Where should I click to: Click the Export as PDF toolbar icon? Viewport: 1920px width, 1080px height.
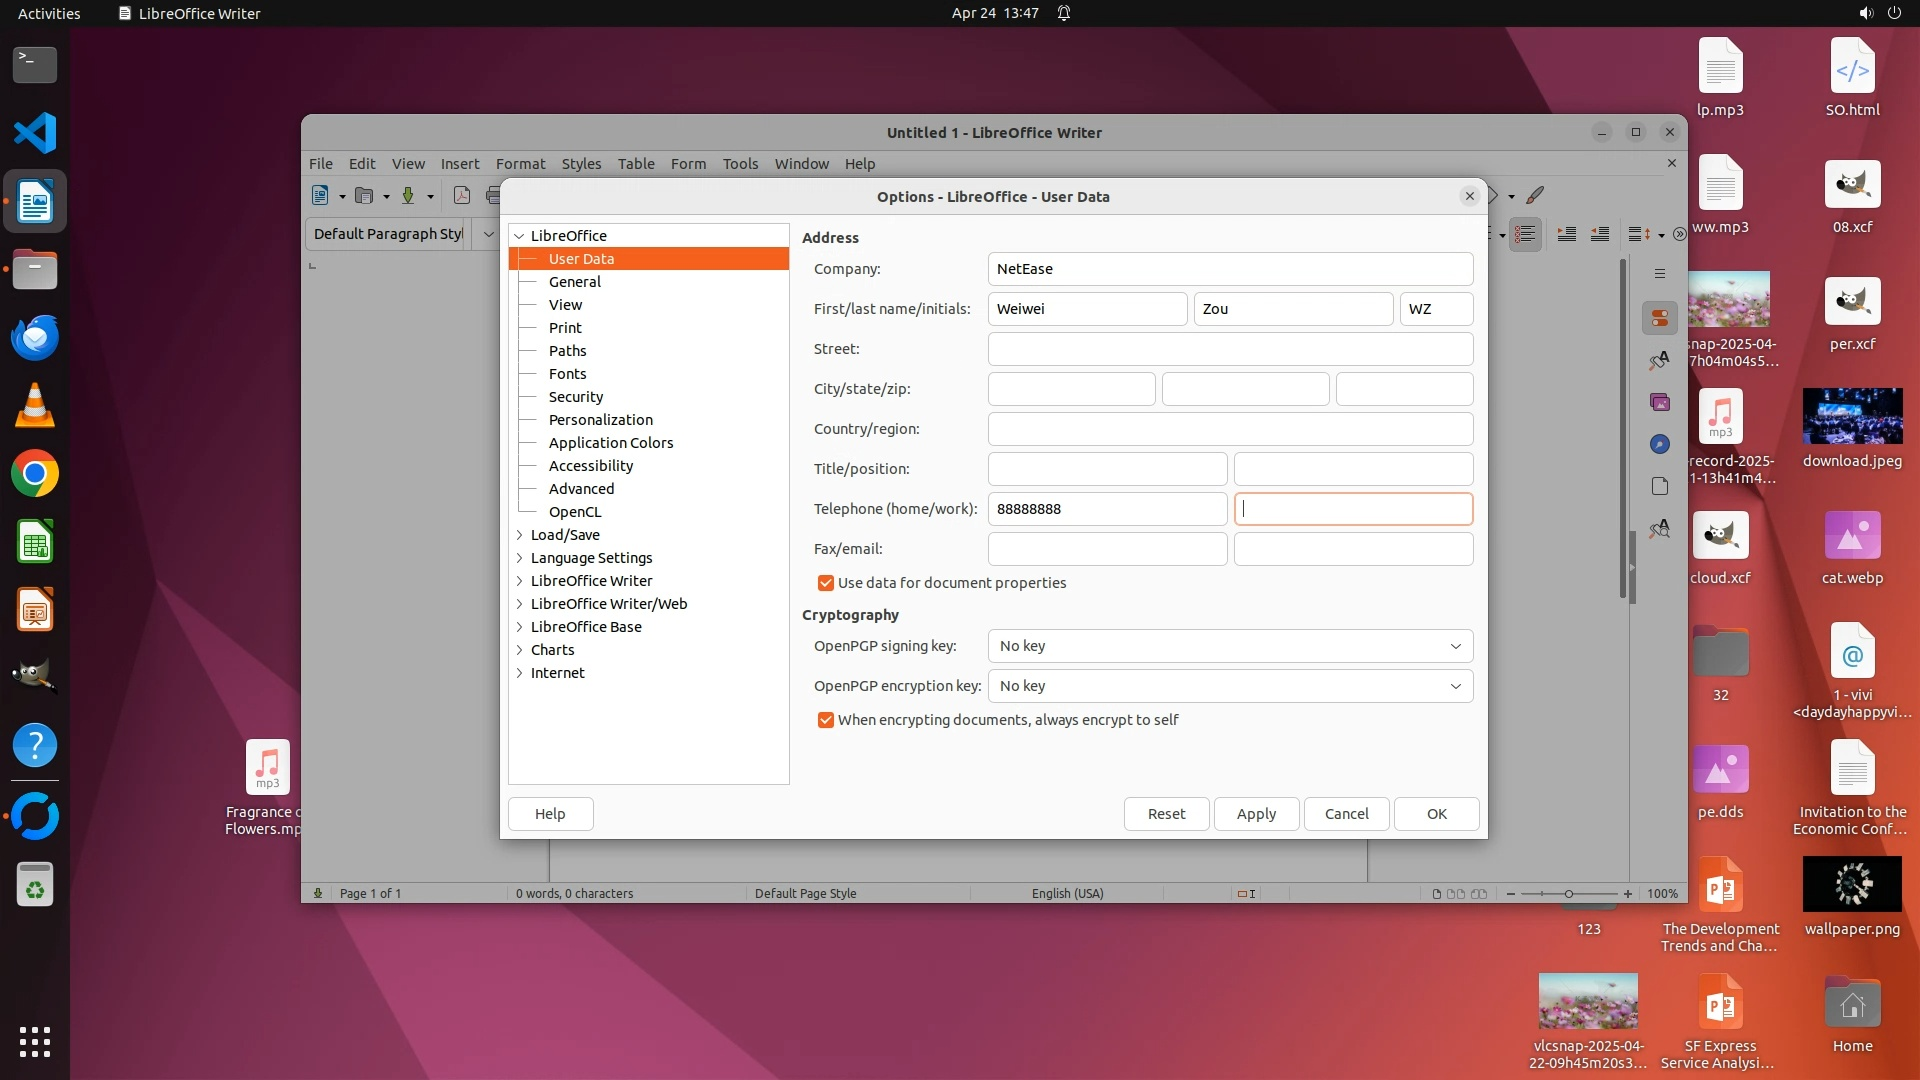coord(461,196)
